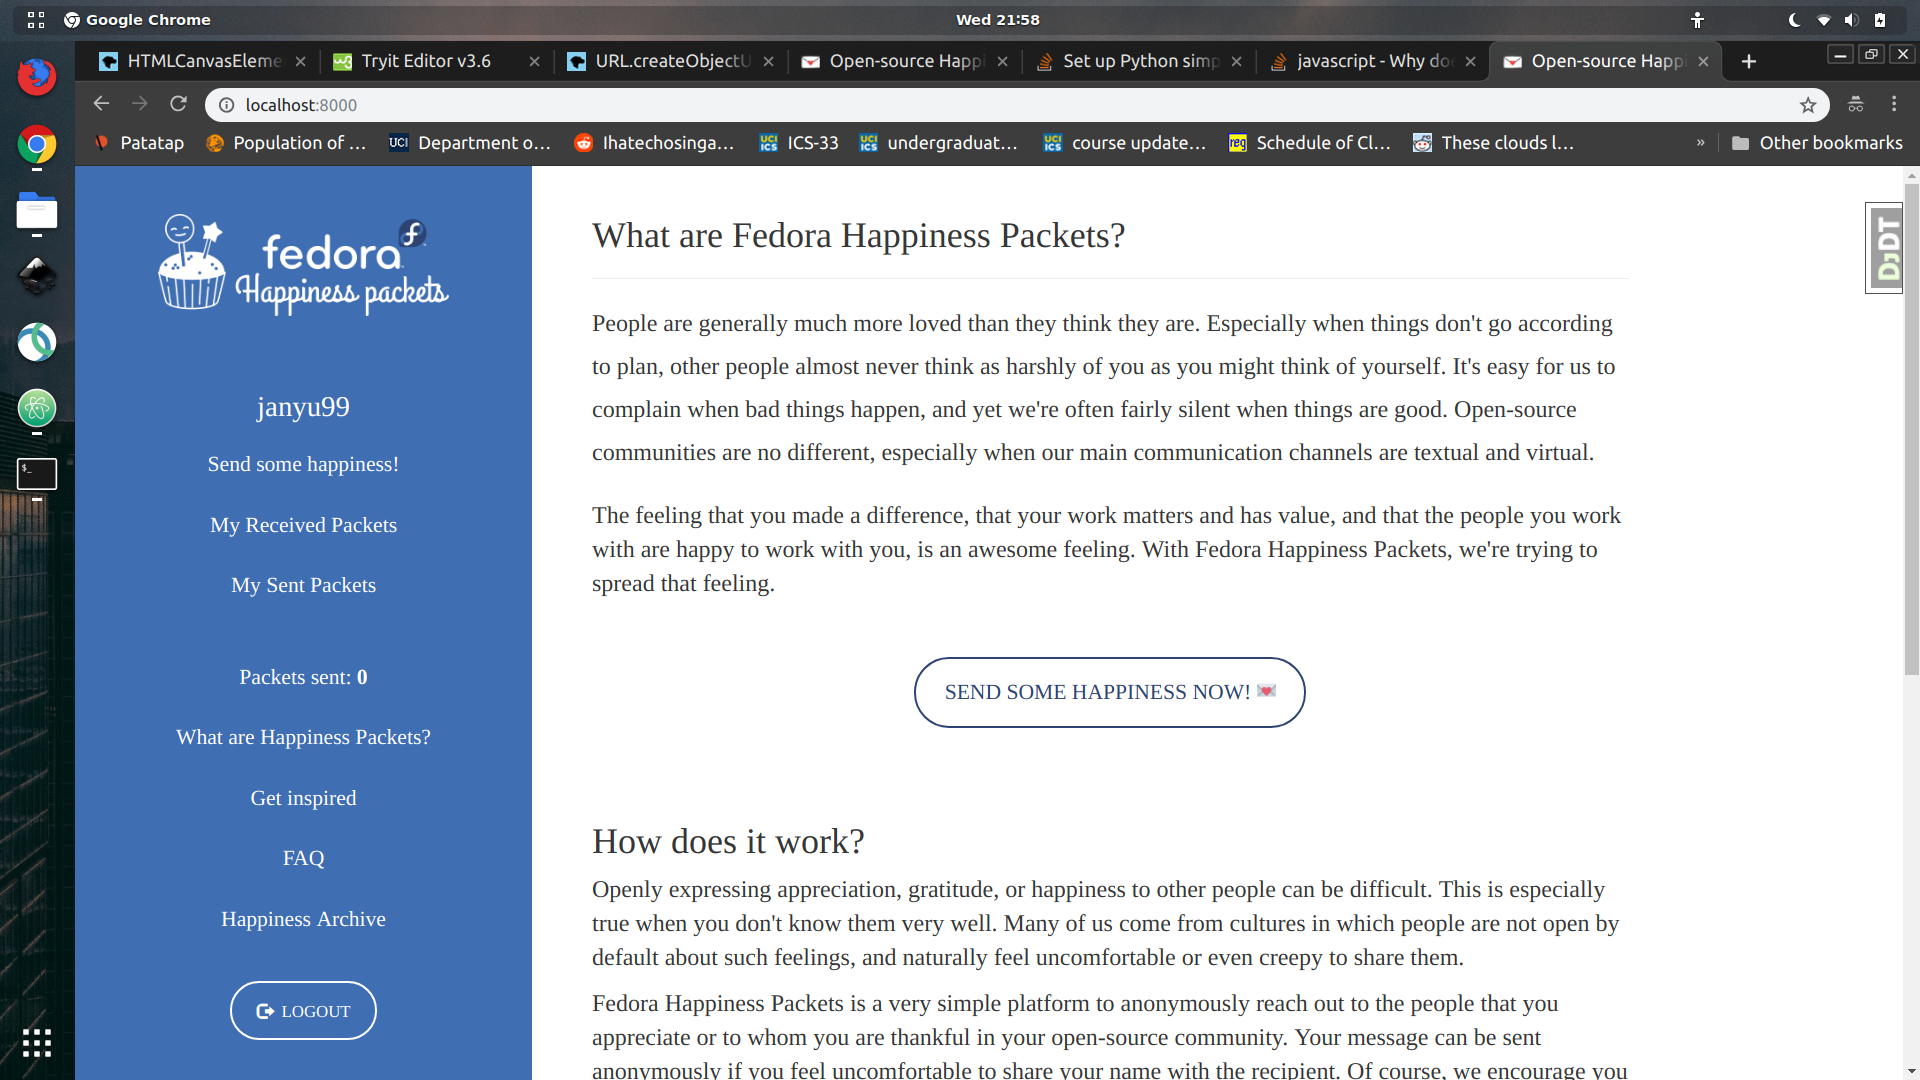Viewport: 1920px width, 1080px height.
Task: Open the FAQ page
Action: (303, 858)
